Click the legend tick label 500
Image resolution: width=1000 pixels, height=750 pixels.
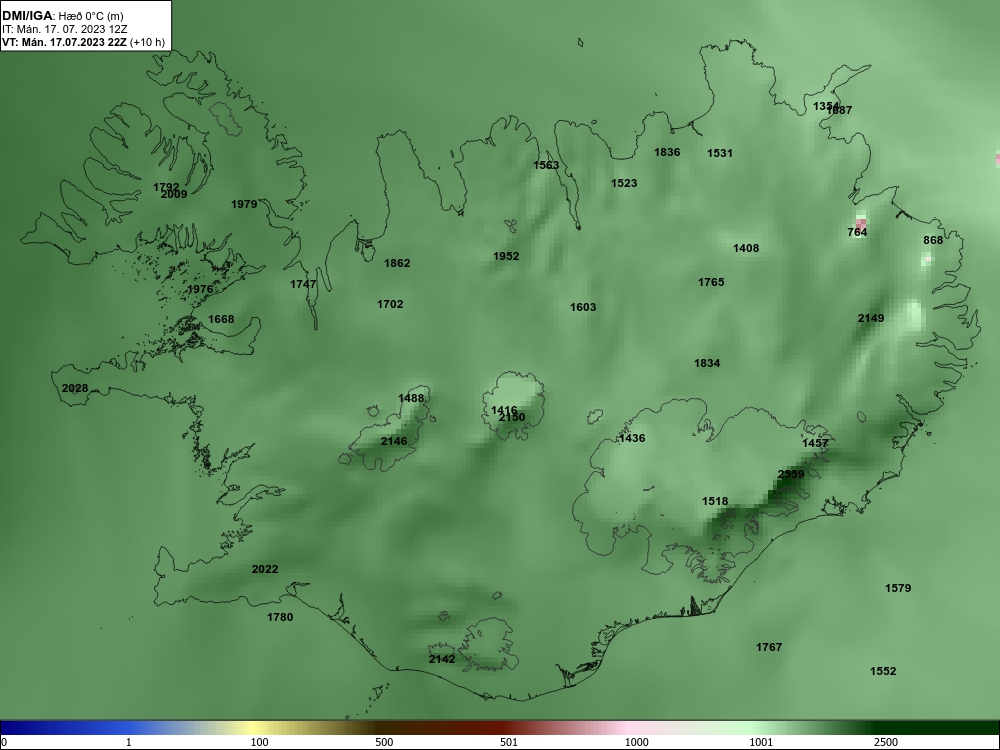point(385,742)
